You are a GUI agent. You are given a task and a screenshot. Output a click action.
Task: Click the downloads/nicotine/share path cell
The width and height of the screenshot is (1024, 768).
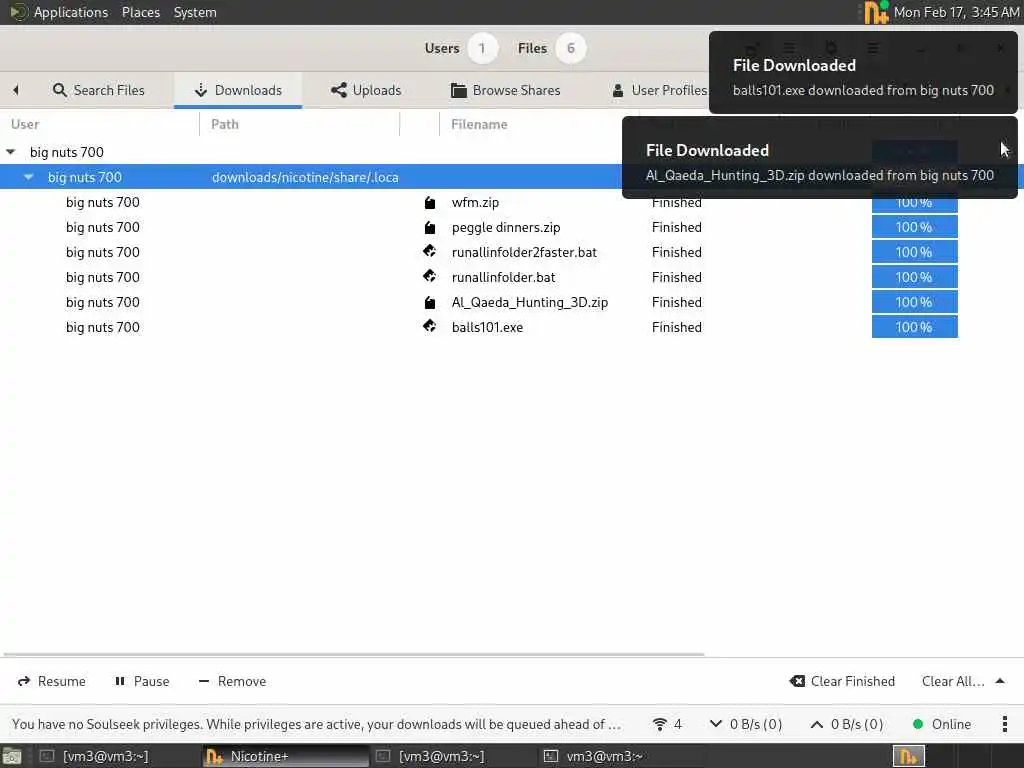pos(305,177)
